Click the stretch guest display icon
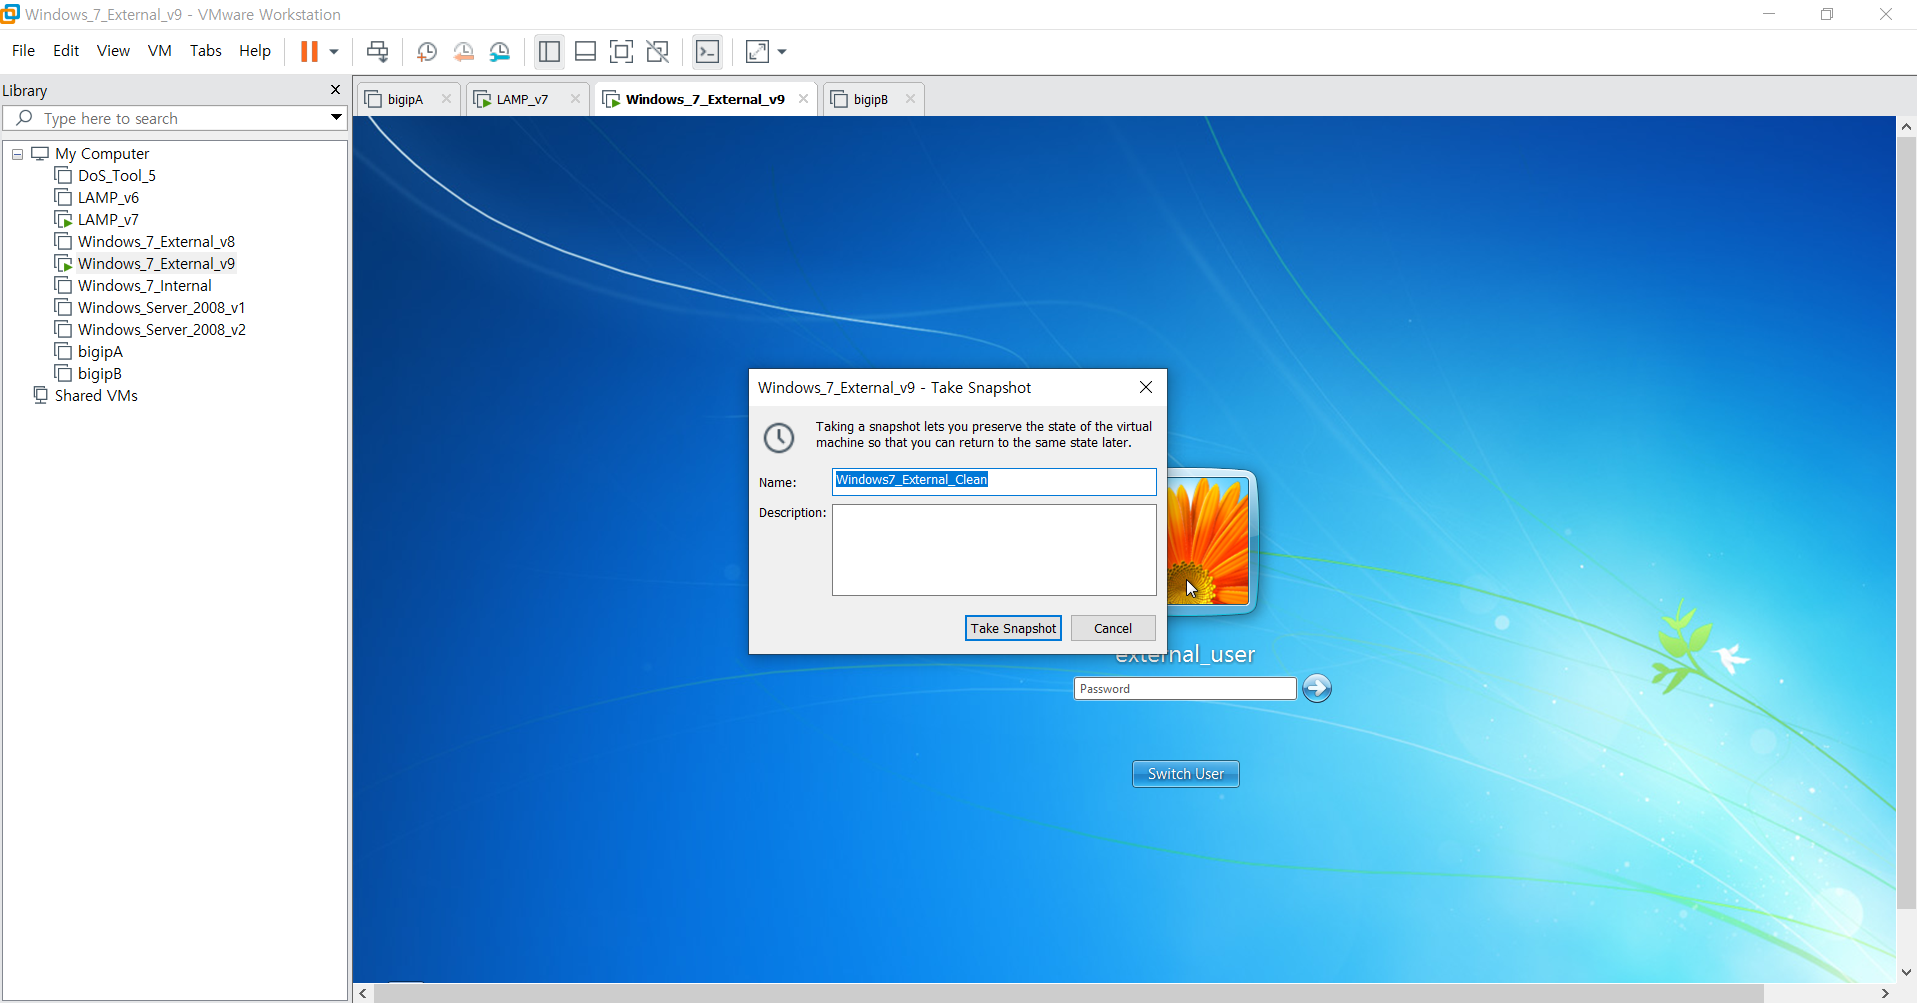Viewport: 1917px width, 1003px height. pyautogui.click(x=758, y=51)
